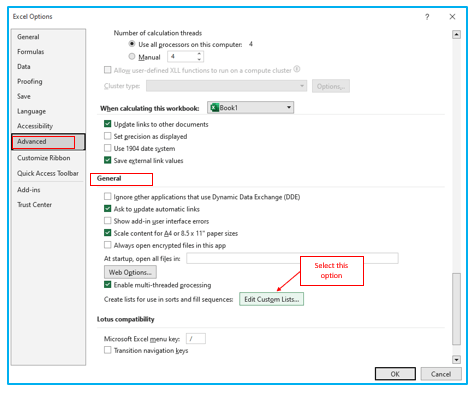This screenshot has width=474, height=394.
Task: Disable multi-threaded processing checkbox
Action: coord(107,285)
